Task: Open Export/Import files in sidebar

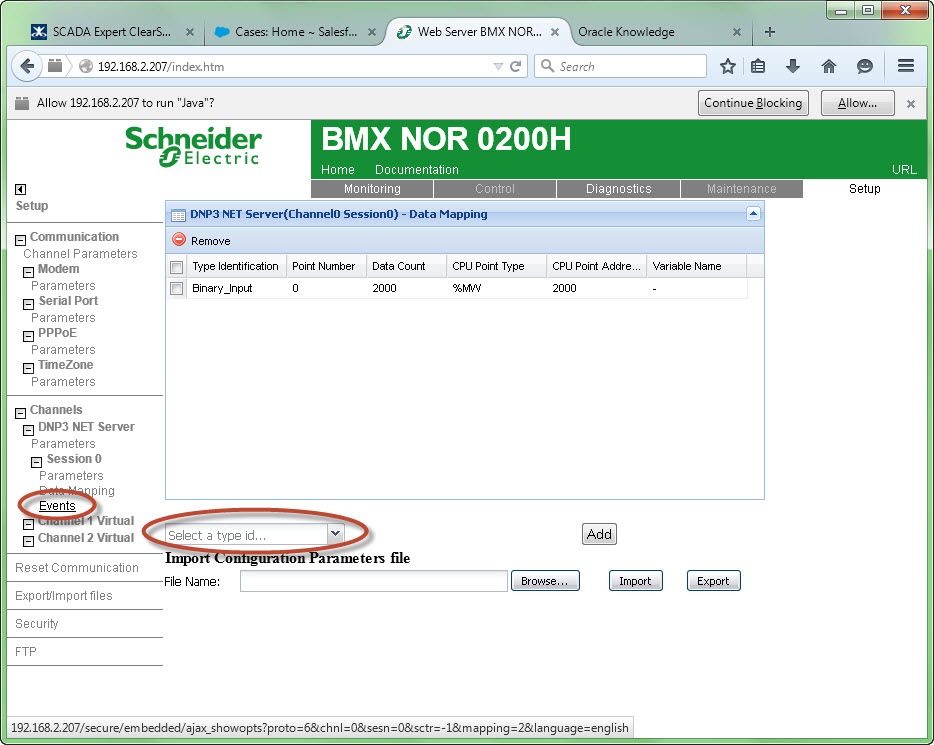Action: coord(64,596)
